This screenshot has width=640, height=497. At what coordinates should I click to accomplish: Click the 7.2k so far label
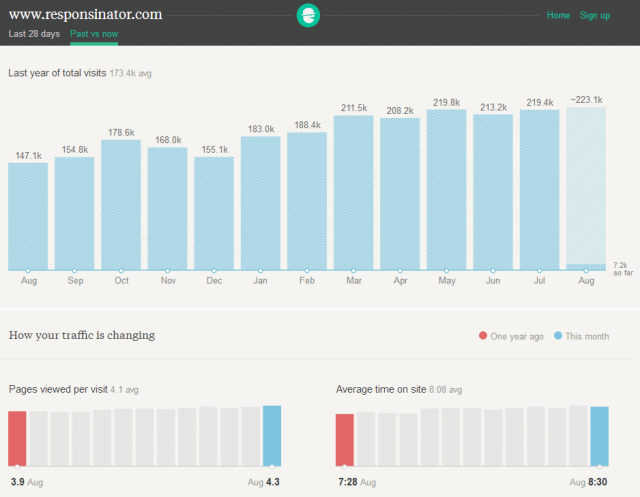coord(623,269)
